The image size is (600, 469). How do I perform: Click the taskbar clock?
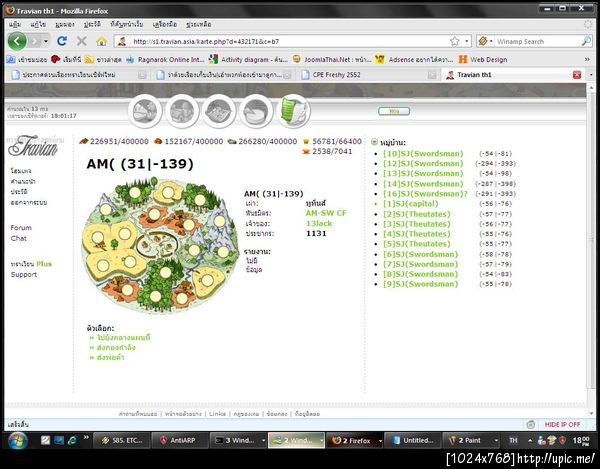point(581,441)
